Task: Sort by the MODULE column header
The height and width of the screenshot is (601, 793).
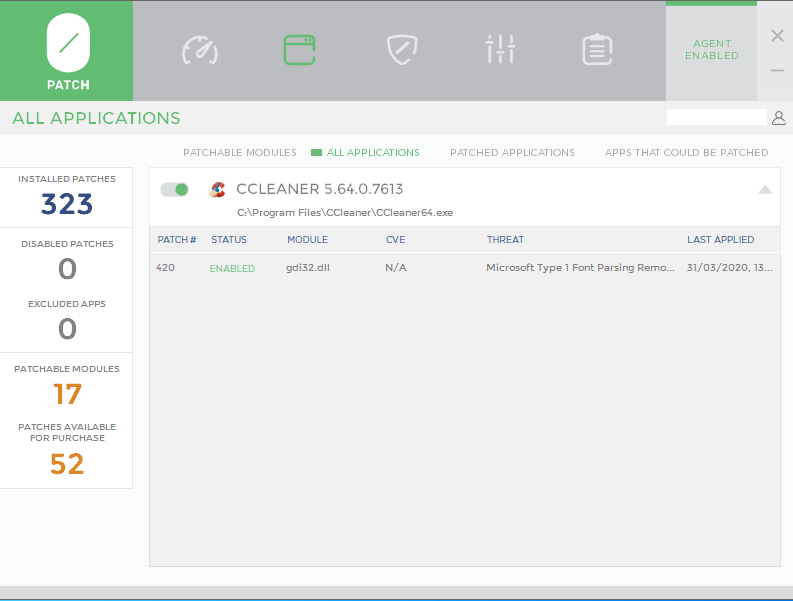Action: pyautogui.click(x=307, y=240)
